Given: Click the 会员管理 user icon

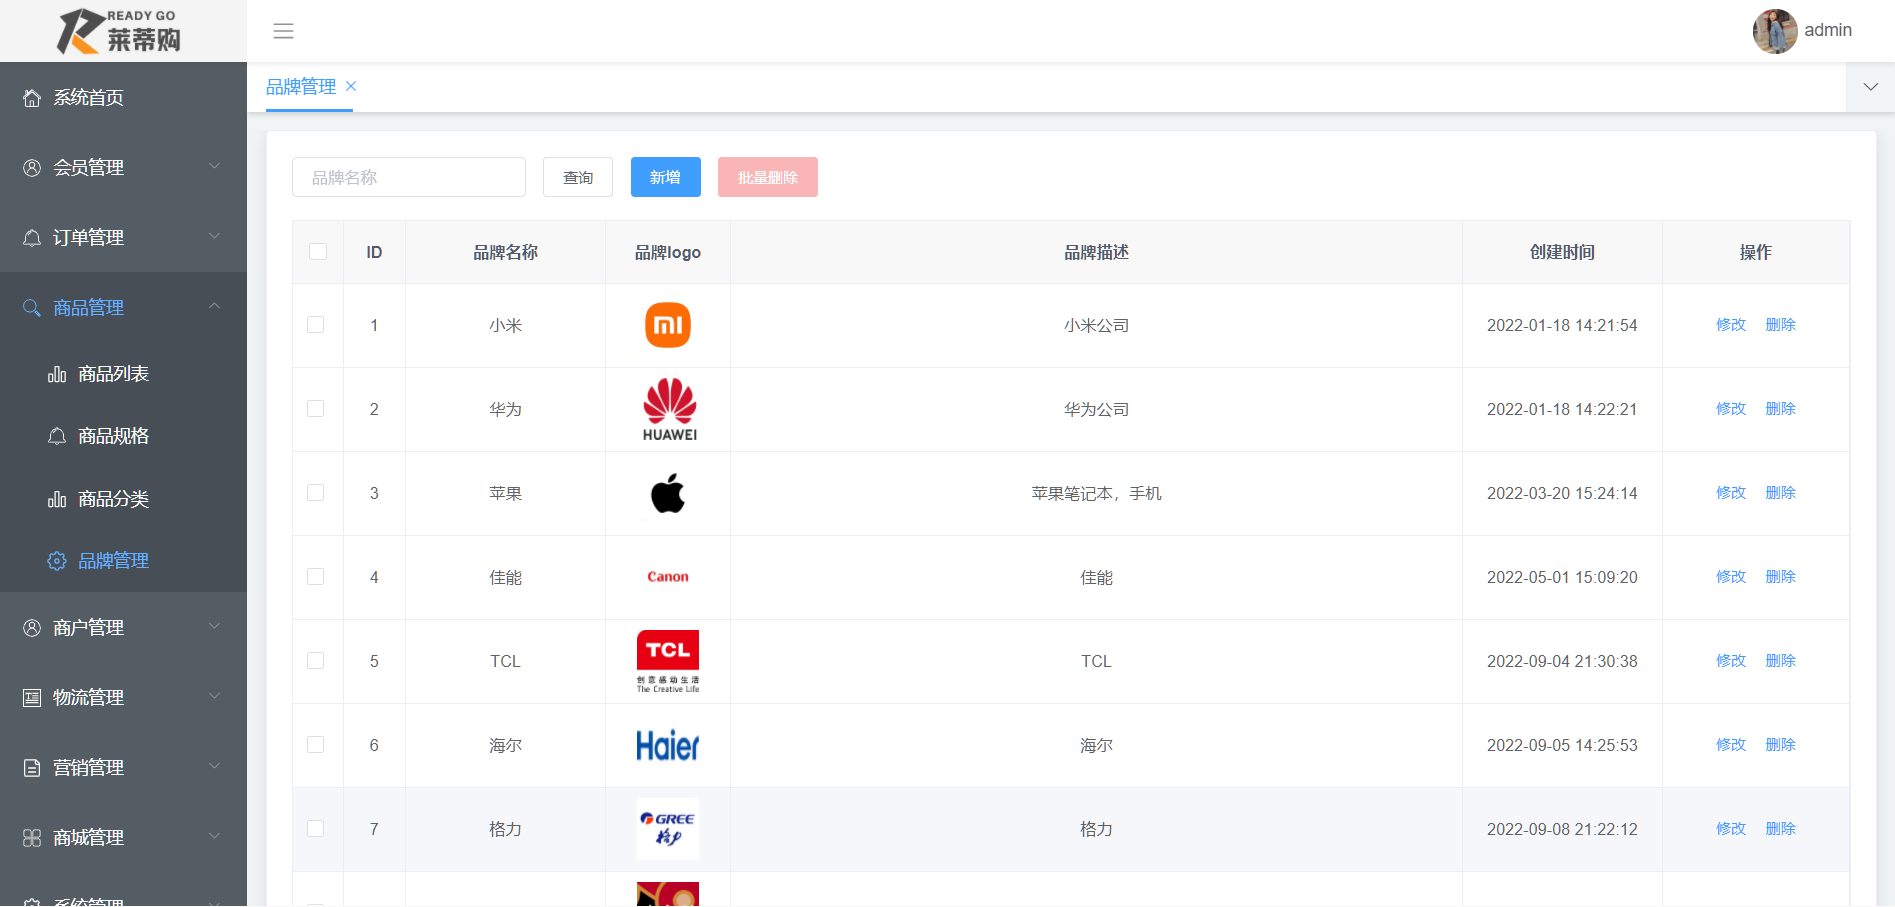Looking at the screenshot, I should pos(32,168).
